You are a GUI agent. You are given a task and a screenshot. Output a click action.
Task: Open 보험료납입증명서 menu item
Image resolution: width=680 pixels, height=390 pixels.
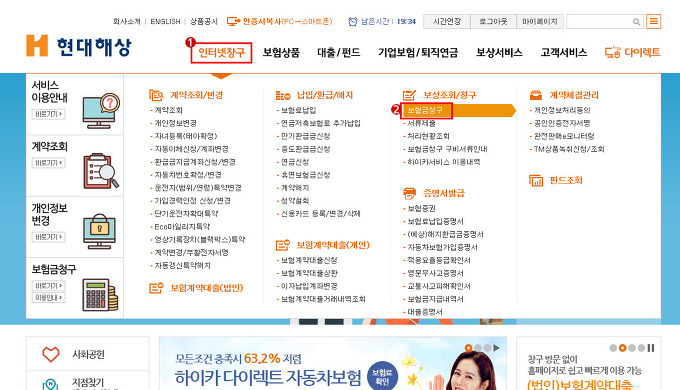click(435, 222)
